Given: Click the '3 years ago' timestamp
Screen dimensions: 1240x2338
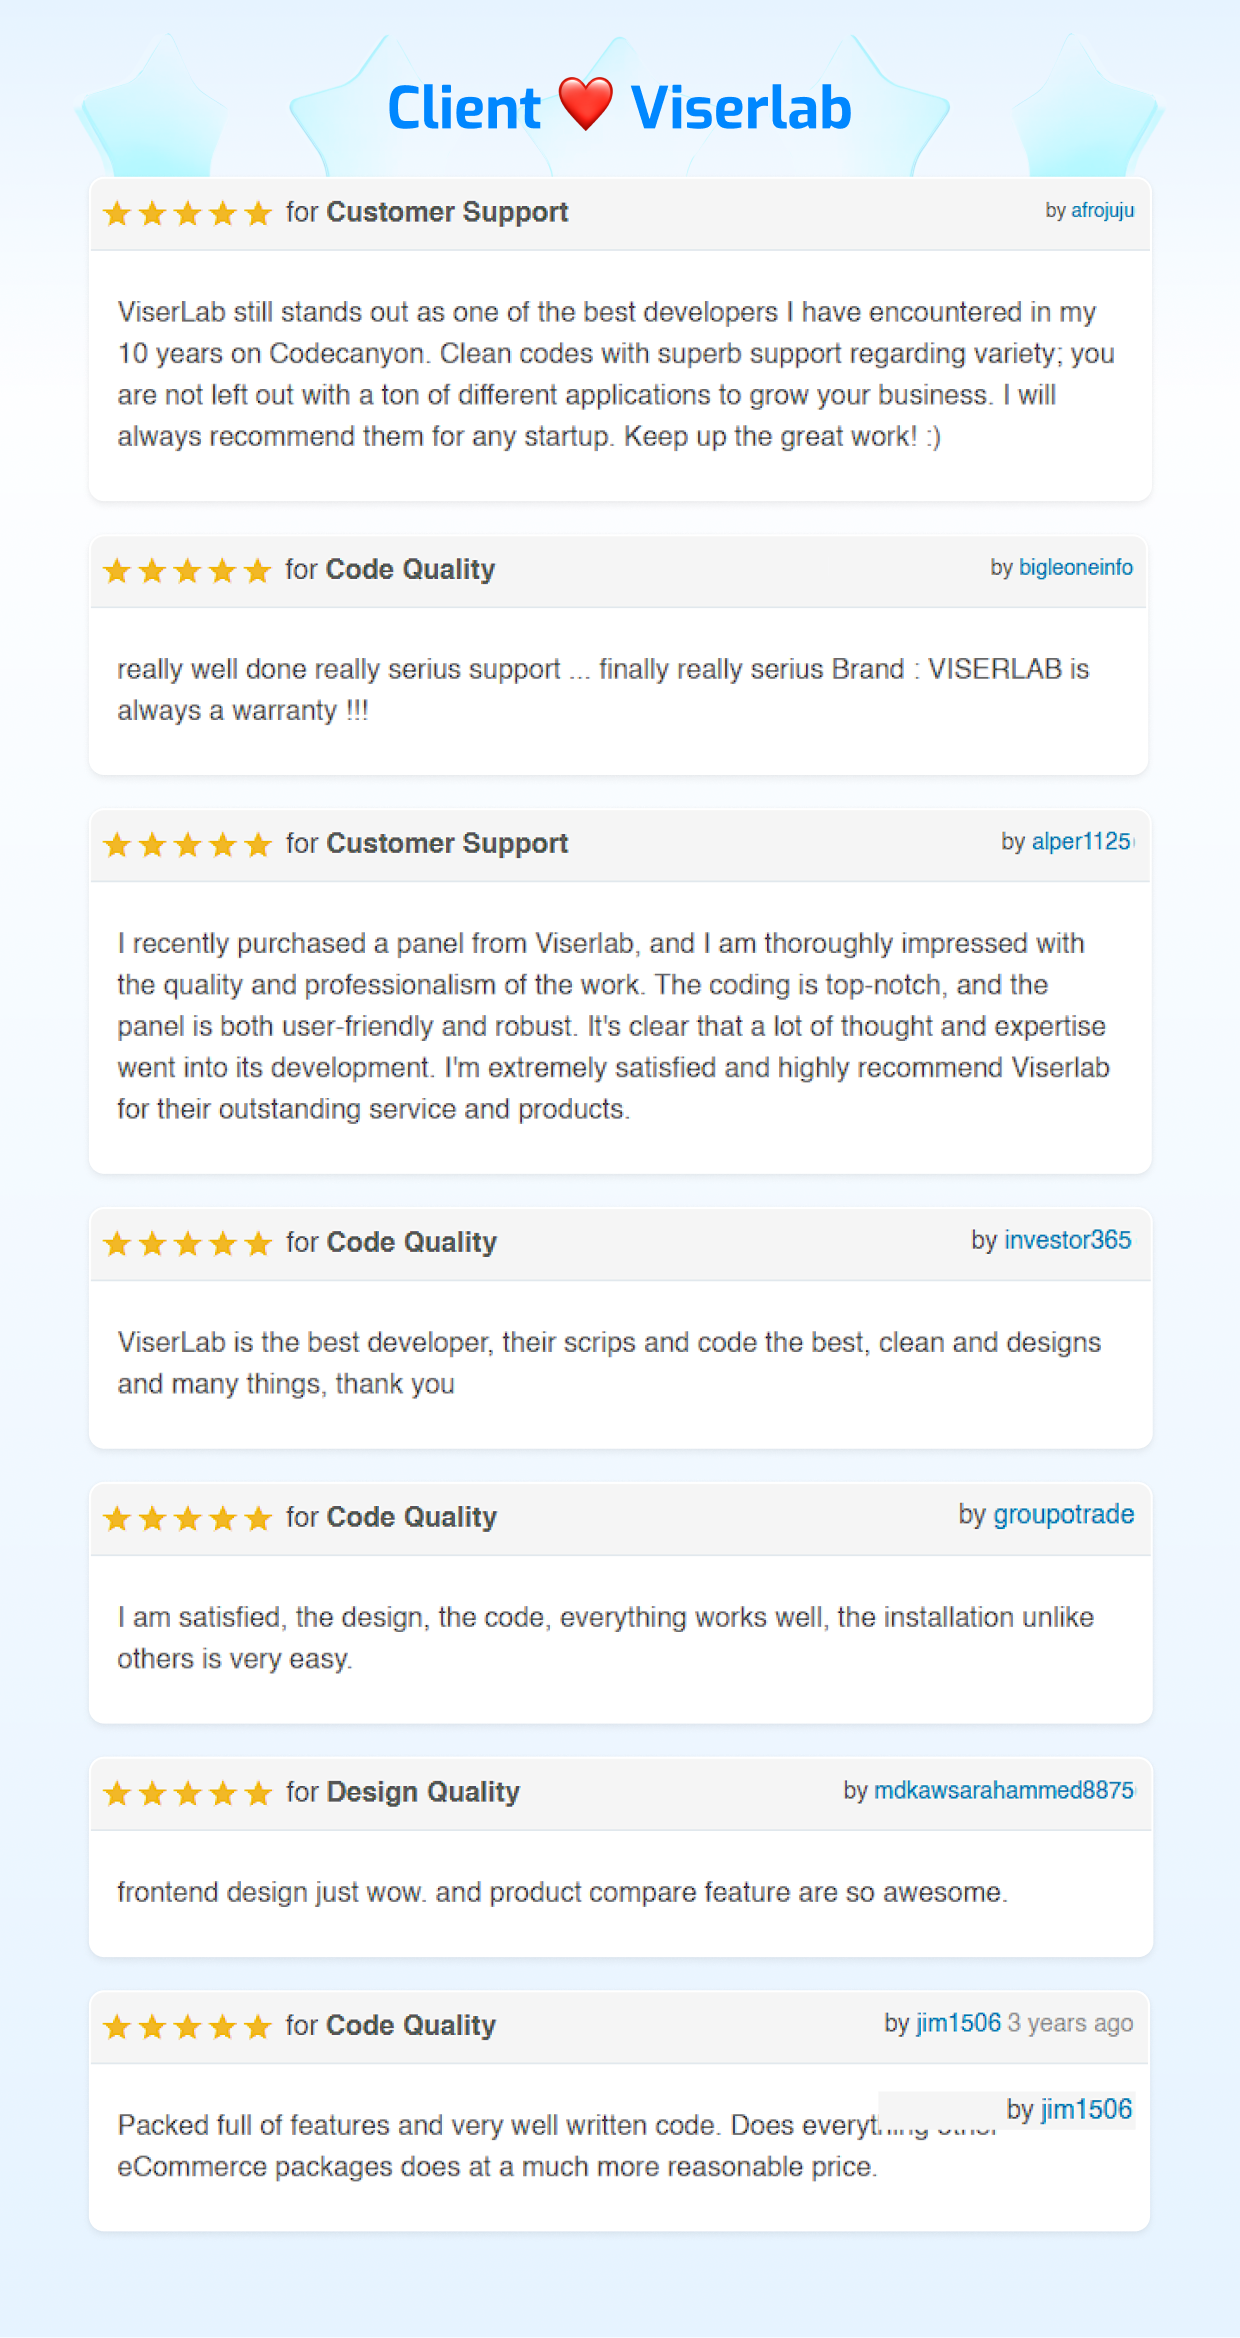Looking at the screenshot, I should click(1070, 2023).
